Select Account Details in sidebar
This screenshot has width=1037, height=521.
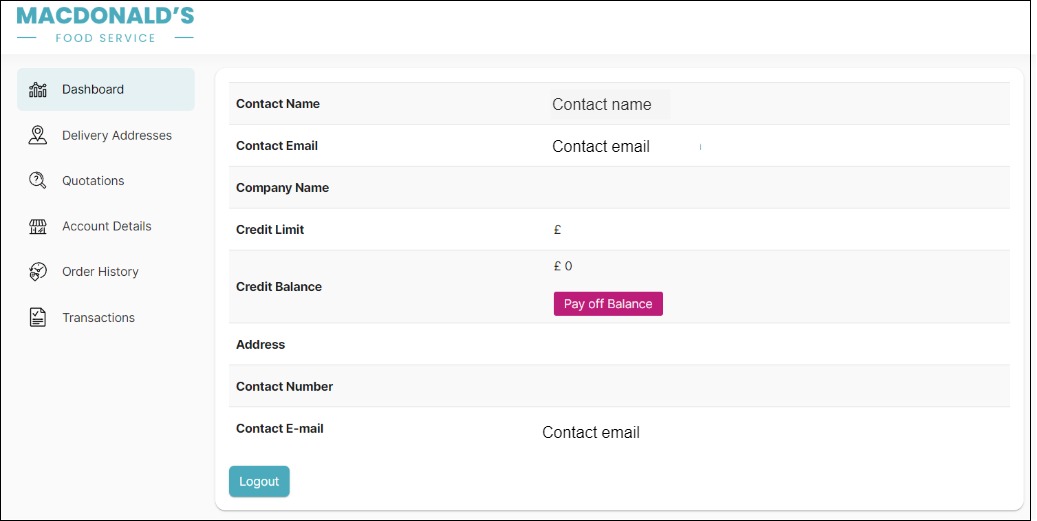point(106,226)
